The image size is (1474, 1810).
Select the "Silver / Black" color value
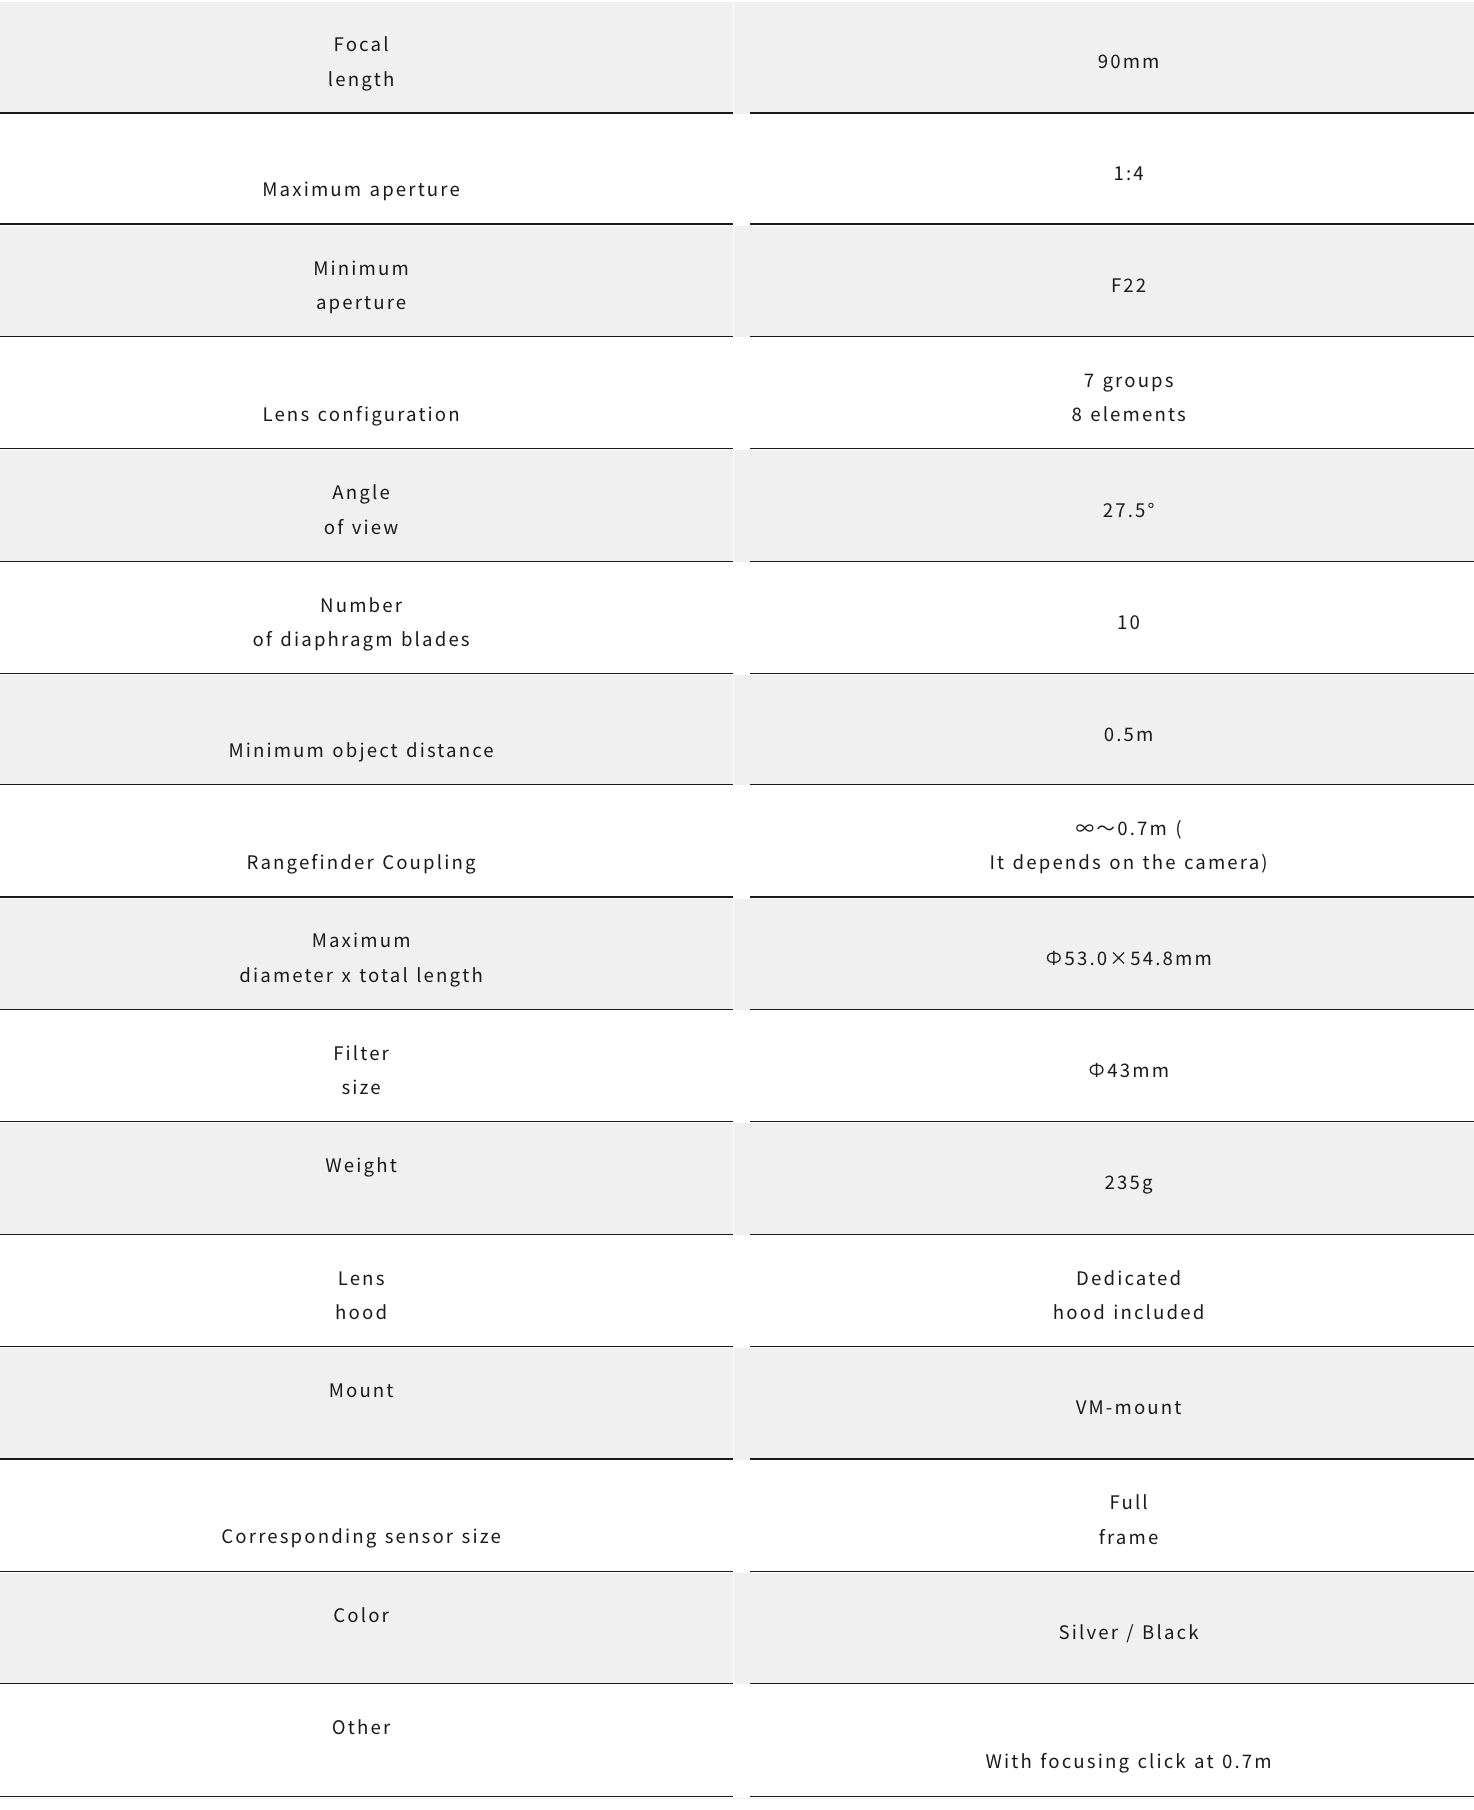pyautogui.click(x=1128, y=1632)
